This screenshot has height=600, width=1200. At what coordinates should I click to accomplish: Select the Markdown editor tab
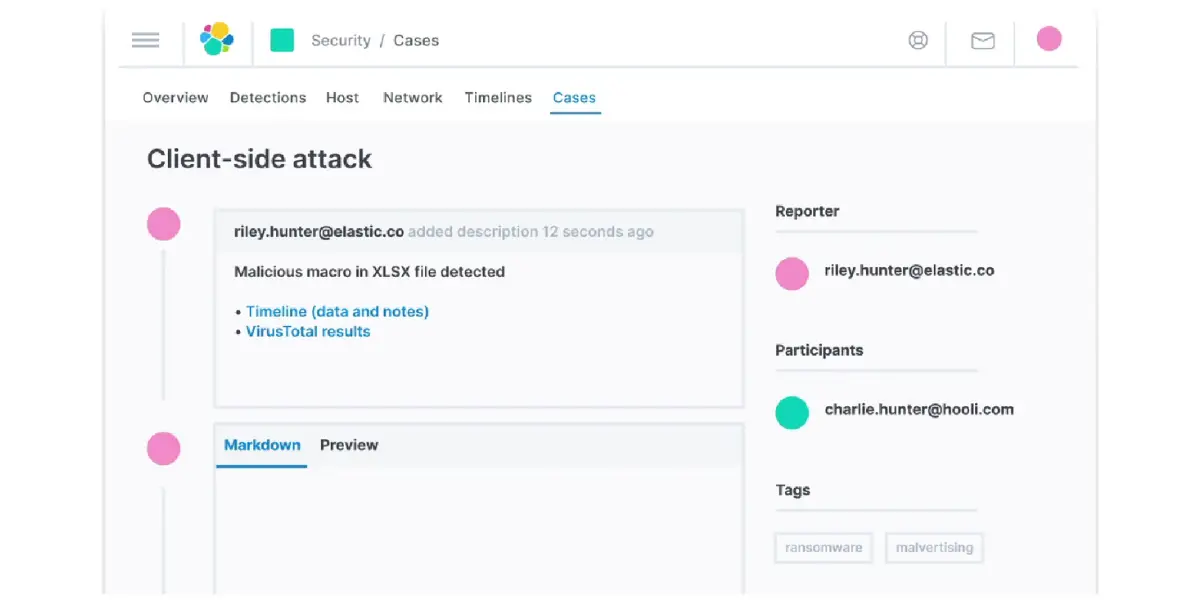(x=262, y=445)
